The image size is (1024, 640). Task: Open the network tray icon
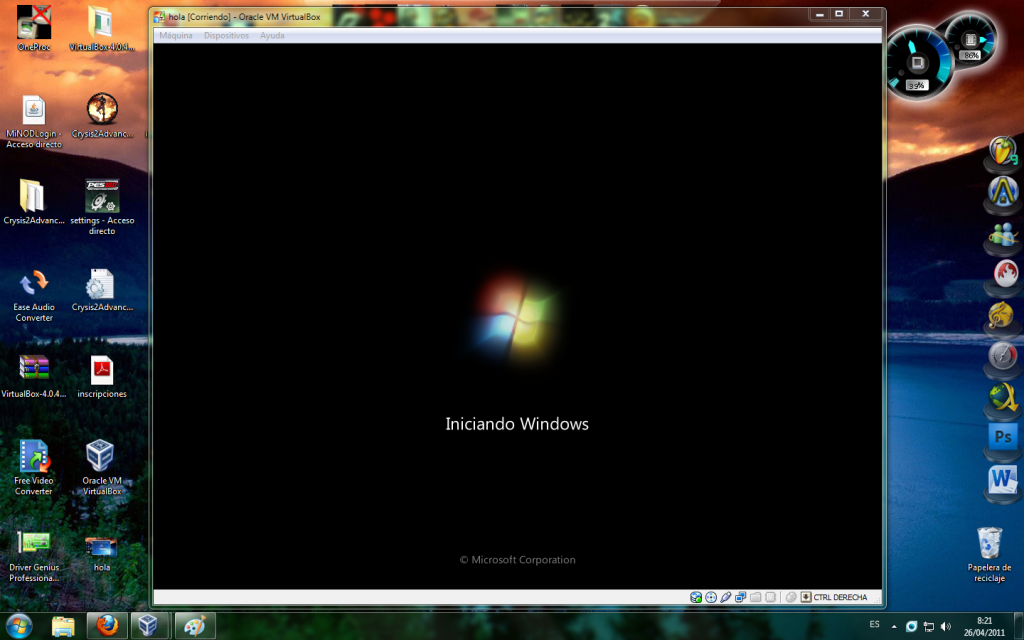pos(928,626)
